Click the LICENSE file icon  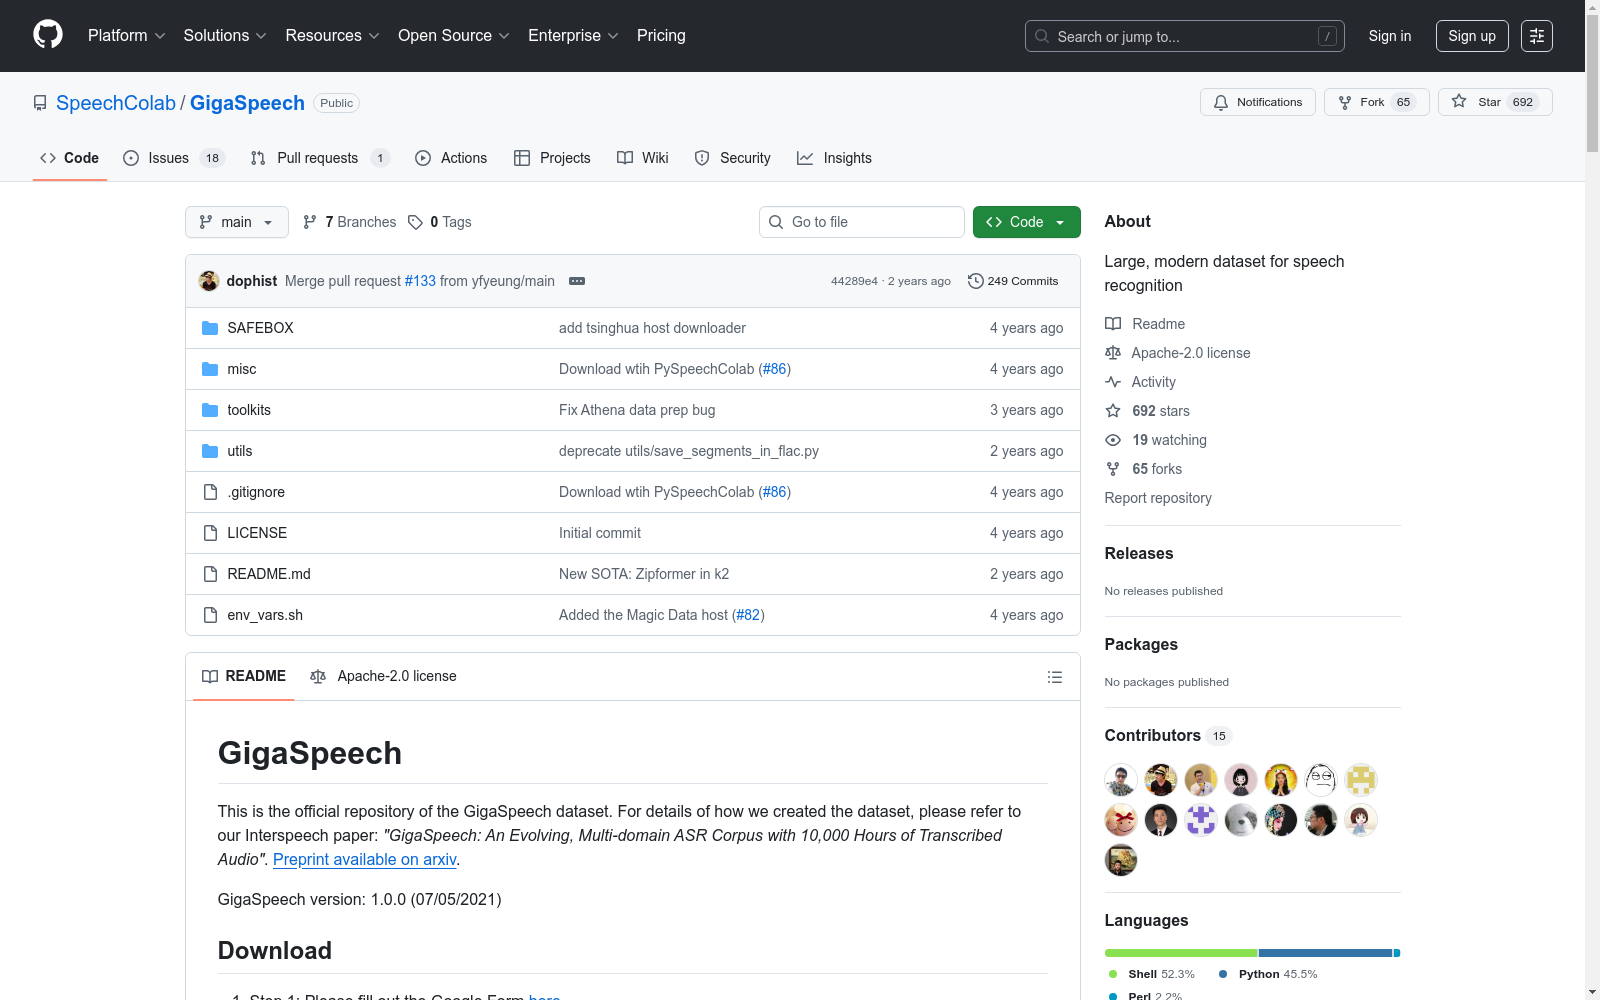click(210, 533)
